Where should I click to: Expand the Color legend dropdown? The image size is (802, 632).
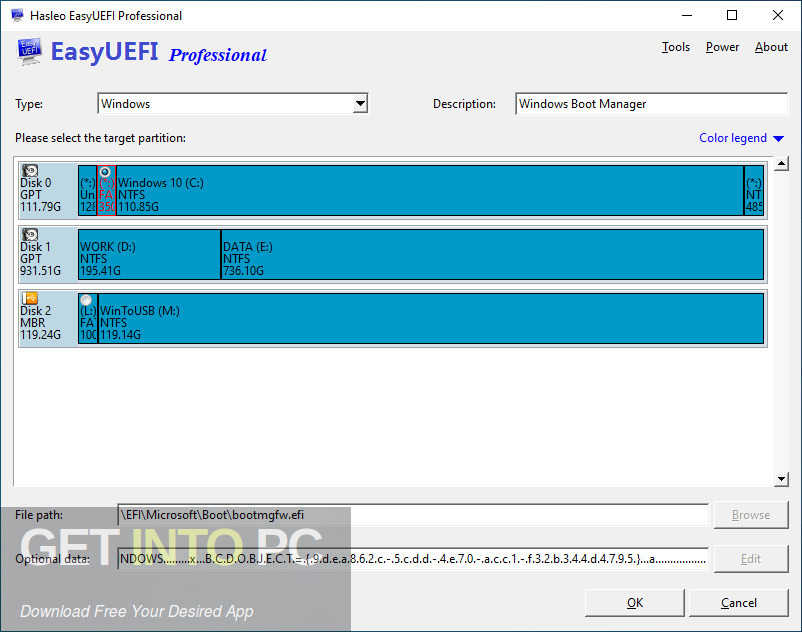tap(741, 138)
